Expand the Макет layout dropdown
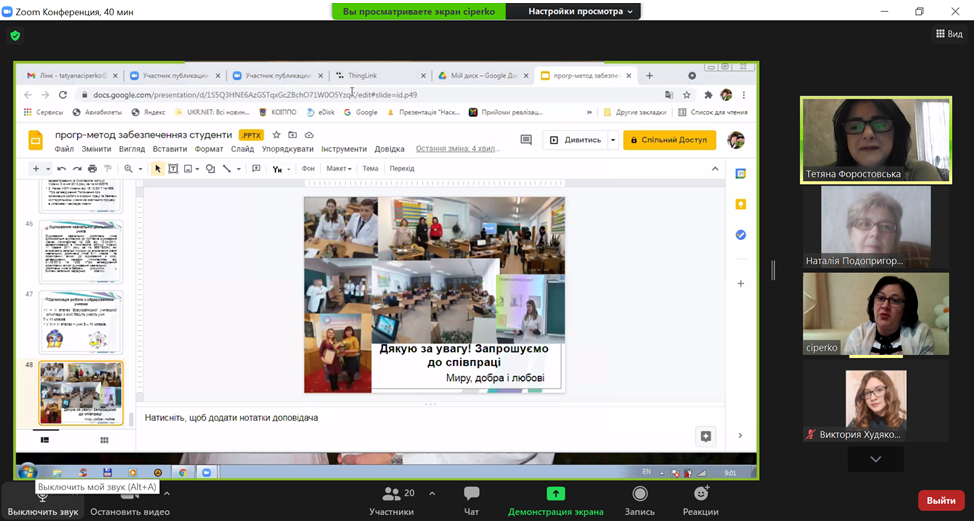974x523 pixels. point(340,169)
